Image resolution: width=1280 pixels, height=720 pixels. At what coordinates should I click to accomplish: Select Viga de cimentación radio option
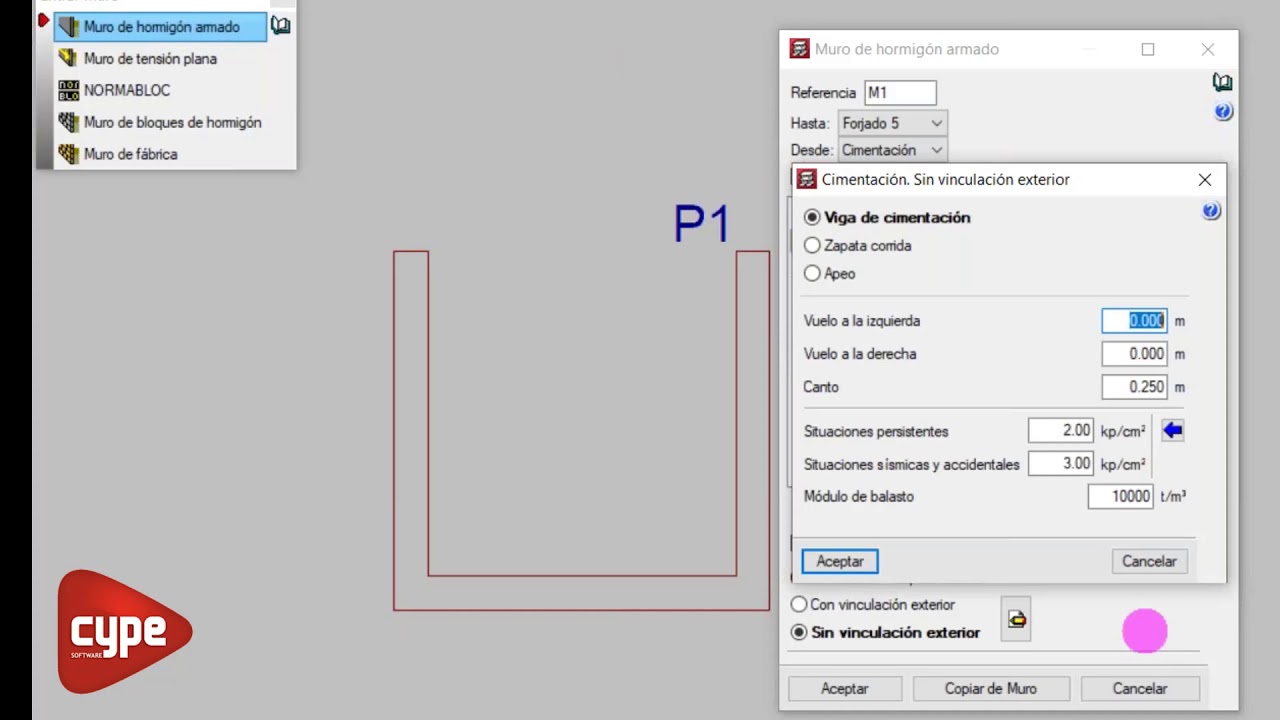tap(812, 217)
